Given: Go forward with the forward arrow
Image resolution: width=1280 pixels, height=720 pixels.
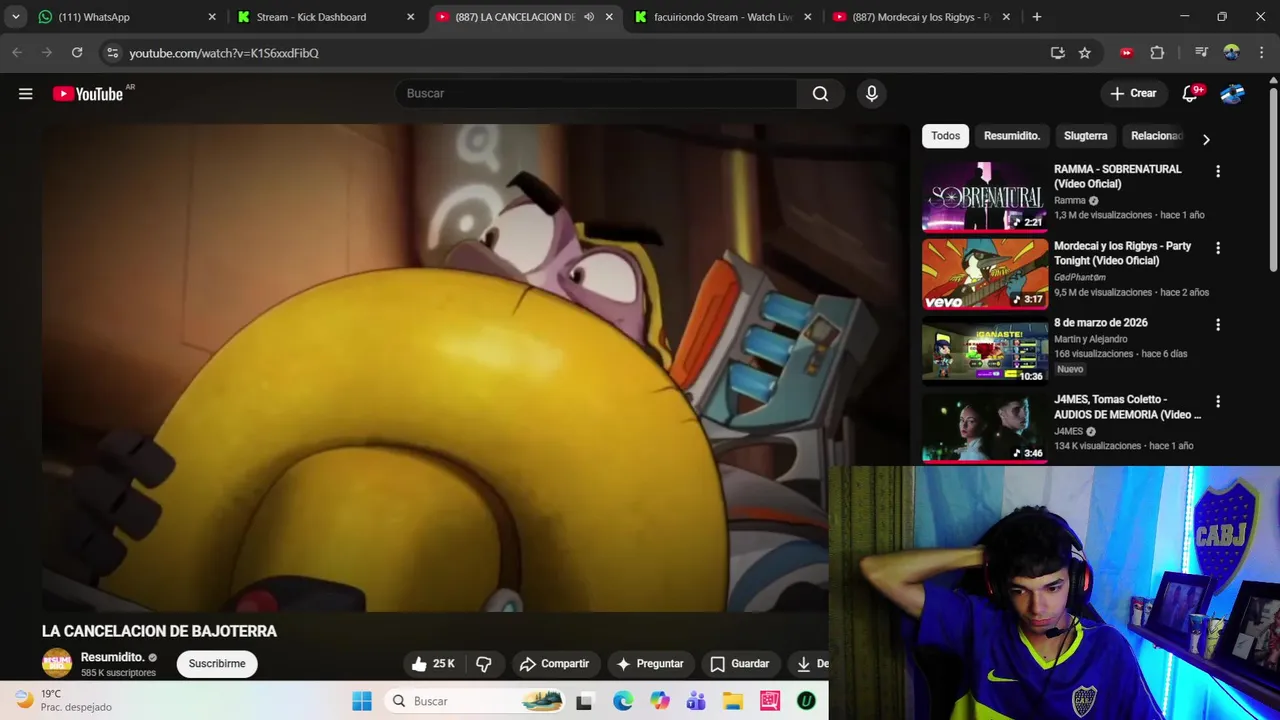Looking at the screenshot, I should 47,53.
